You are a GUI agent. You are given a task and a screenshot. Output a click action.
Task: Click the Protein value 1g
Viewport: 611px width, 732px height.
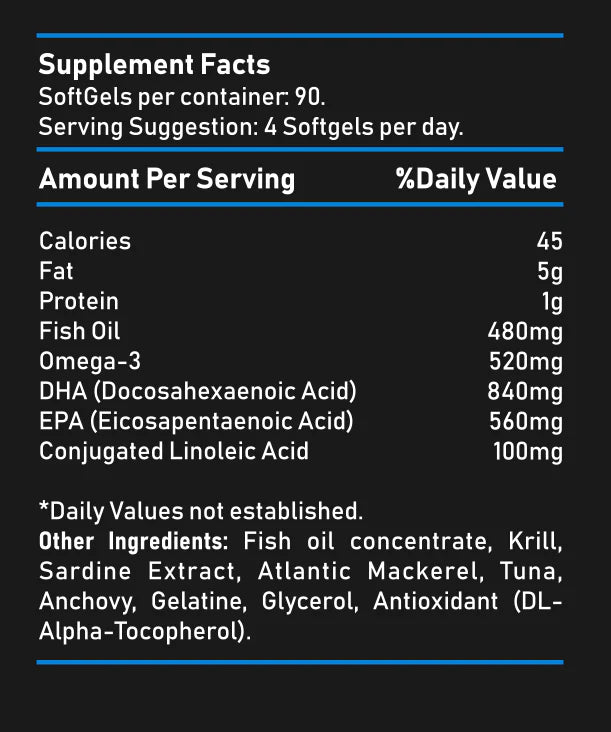coord(552,301)
